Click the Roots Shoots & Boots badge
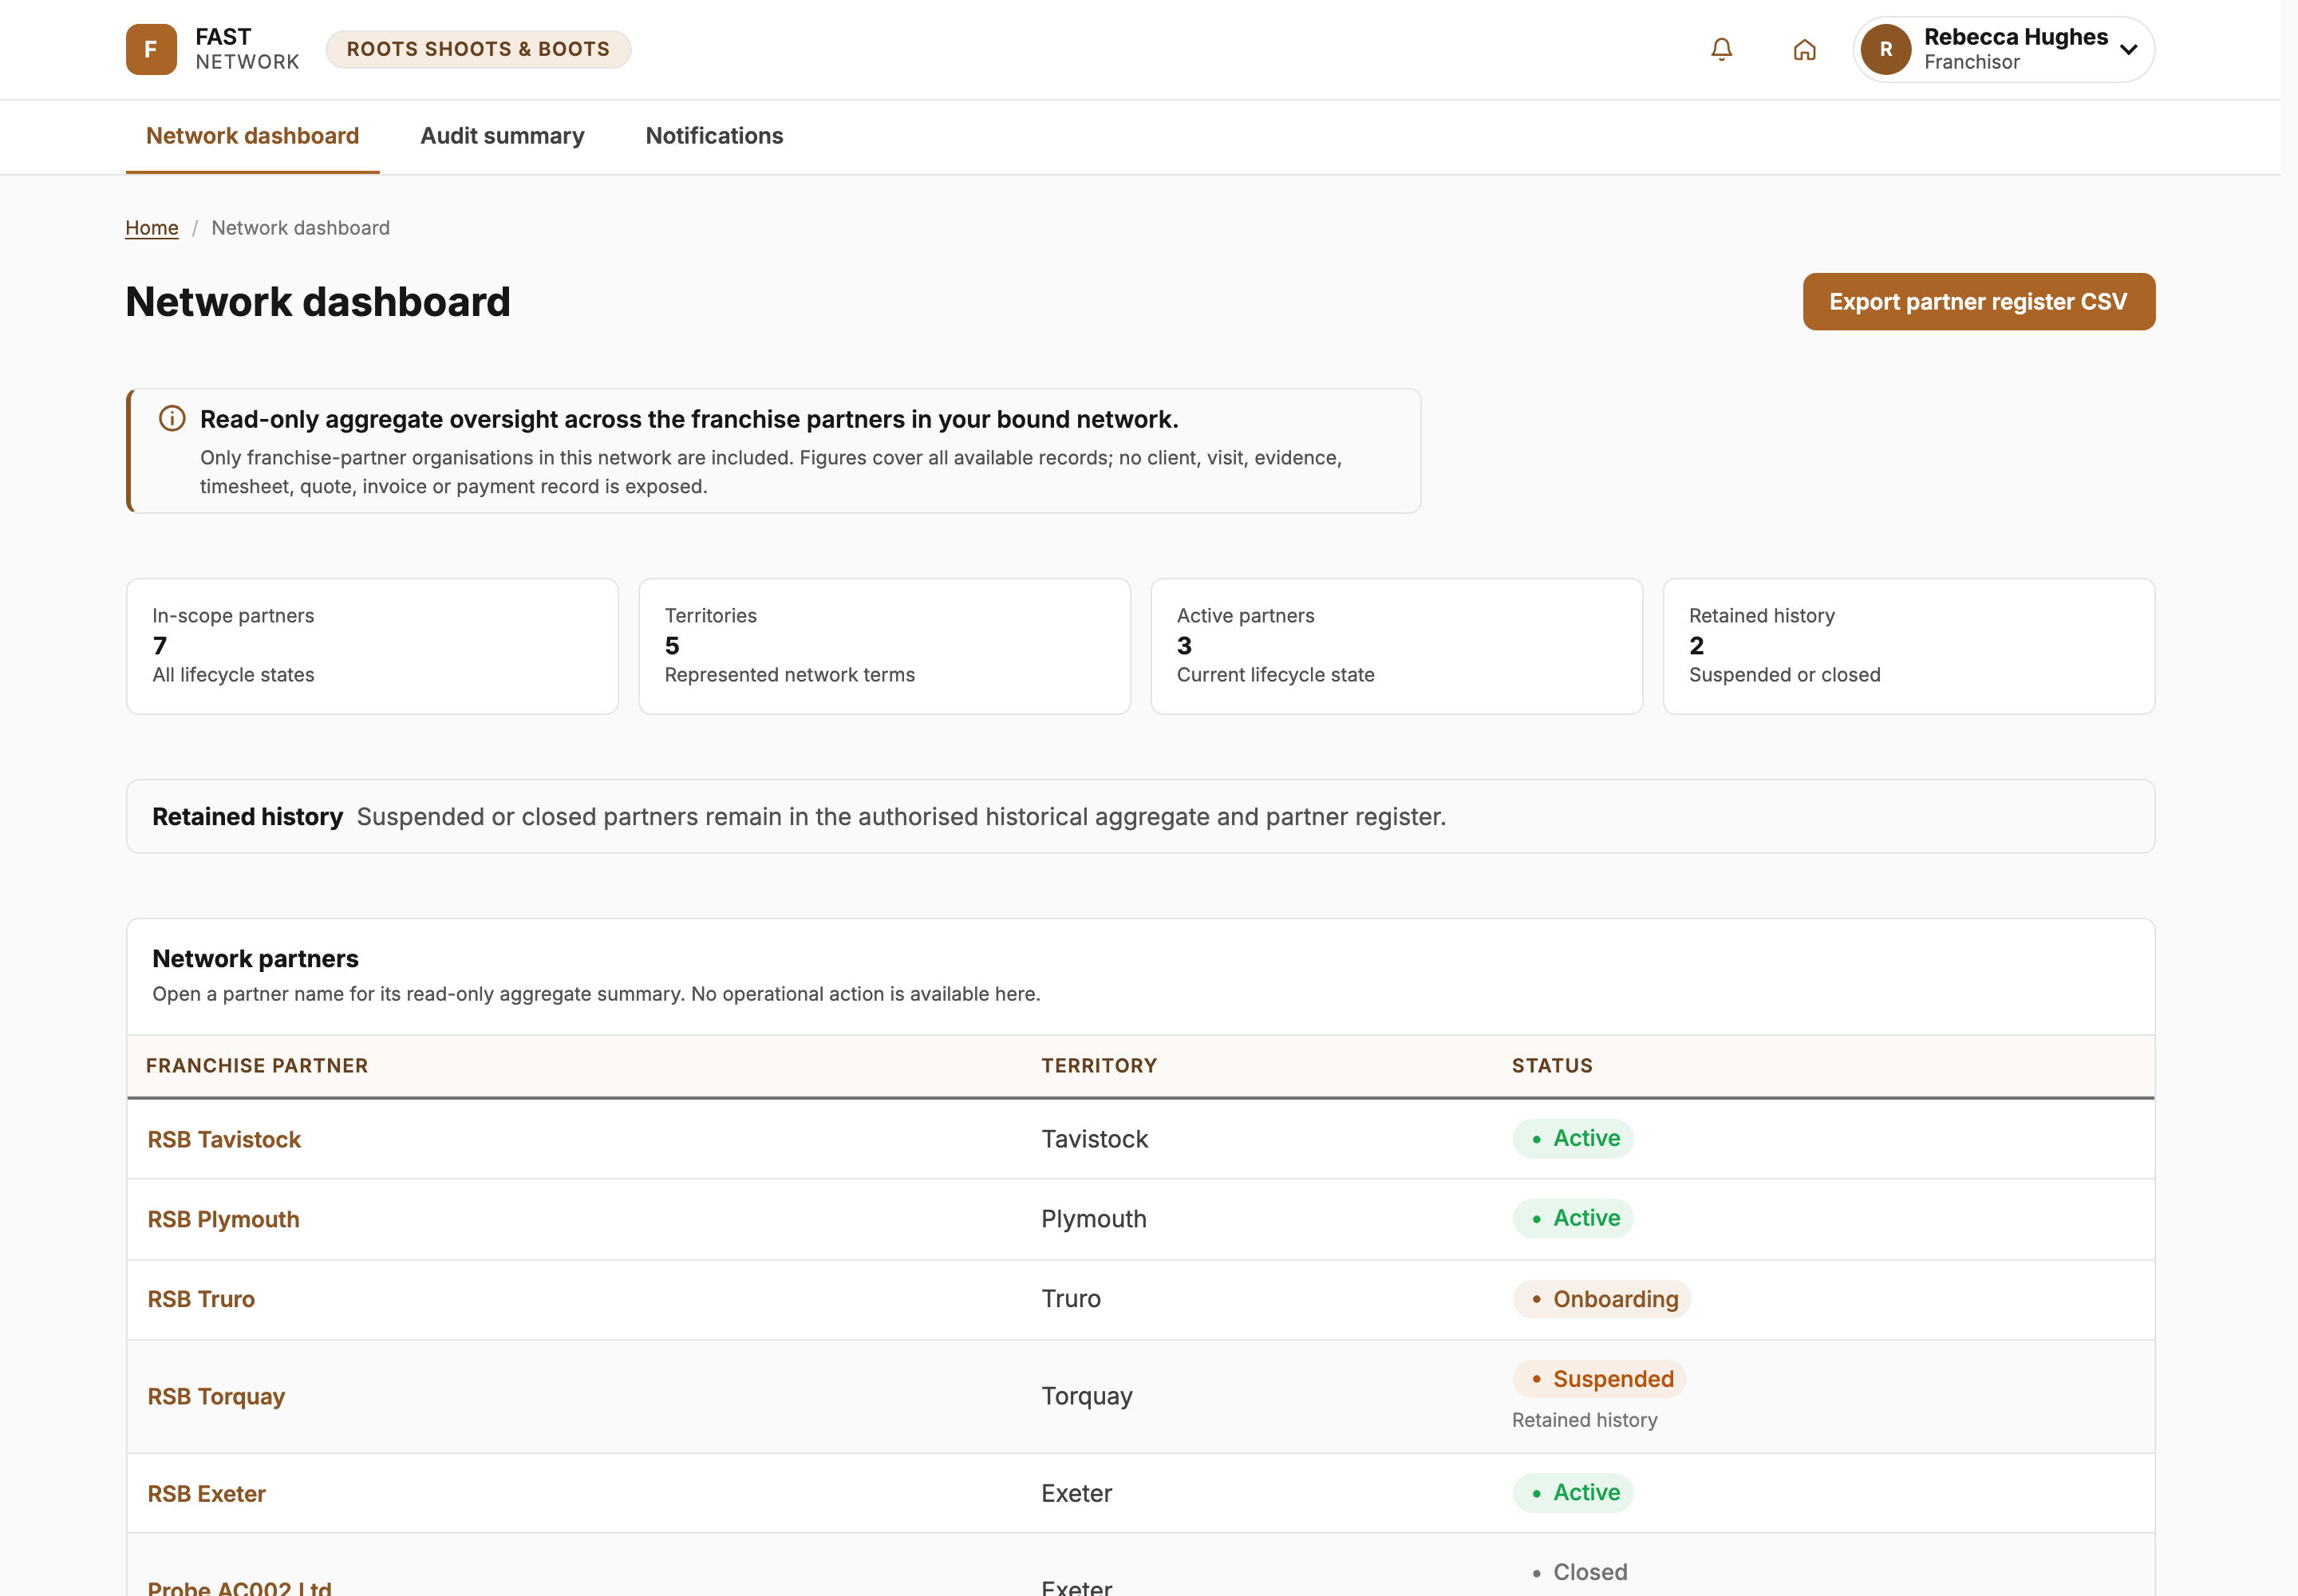Viewport: 2298px width, 1596px height. [478, 49]
